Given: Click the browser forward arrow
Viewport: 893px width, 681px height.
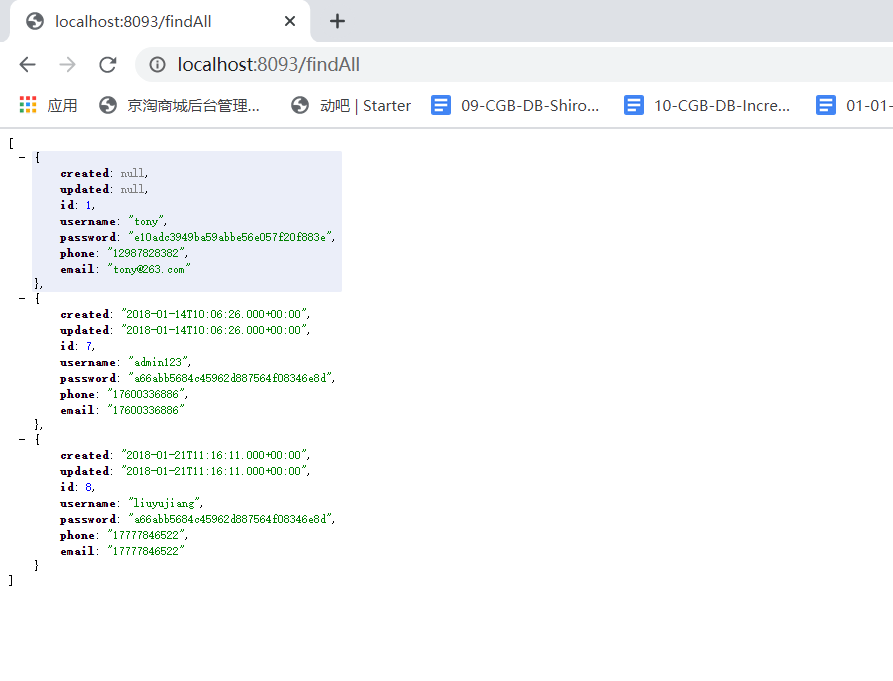Looking at the screenshot, I should pos(67,64).
